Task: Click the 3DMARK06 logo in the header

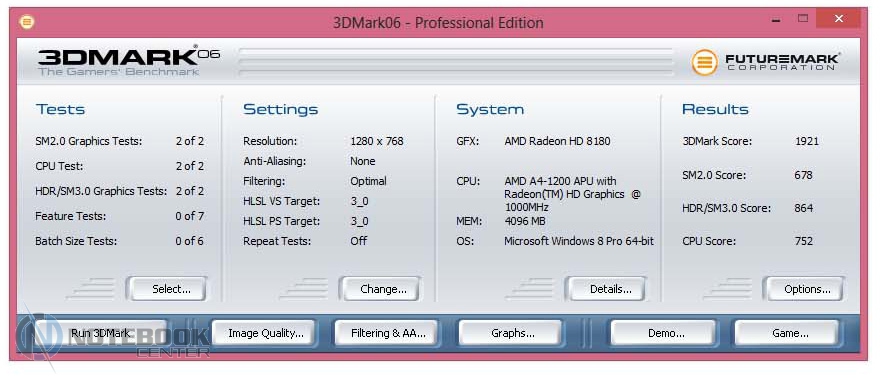Action: [x=128, y=61]
